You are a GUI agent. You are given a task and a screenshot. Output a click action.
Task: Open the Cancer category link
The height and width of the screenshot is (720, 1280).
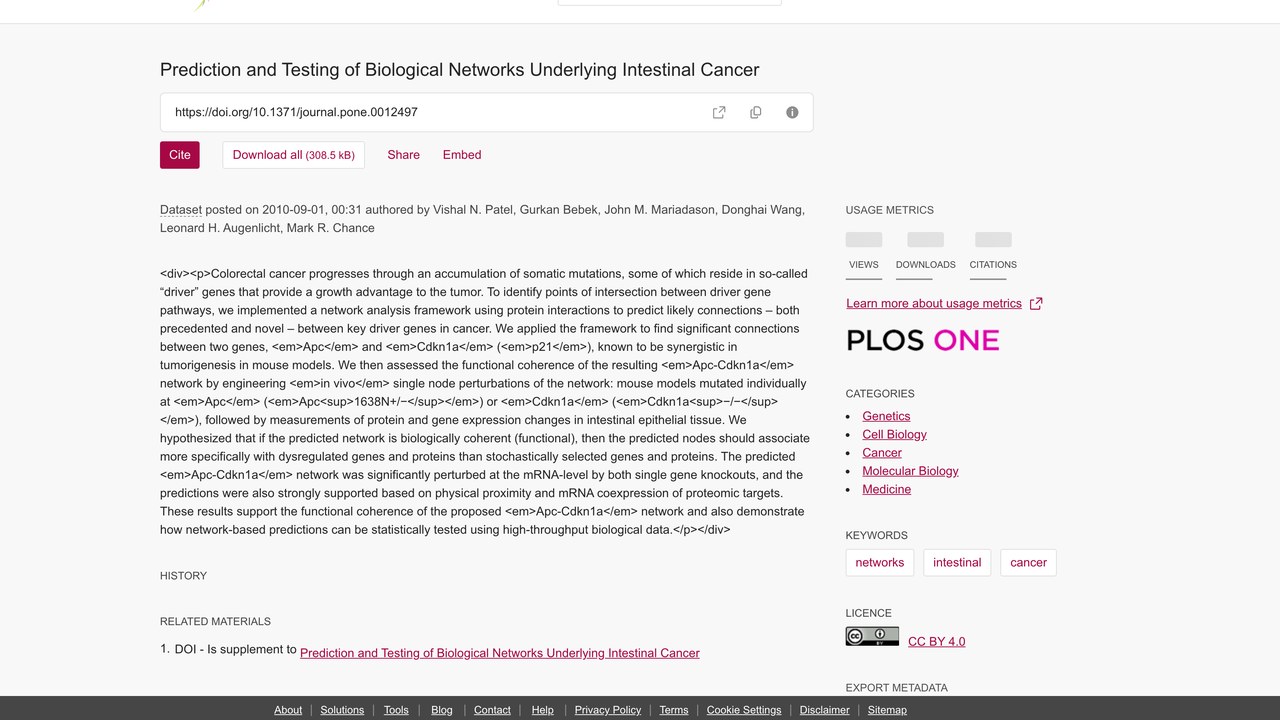(x=882, y=452)
